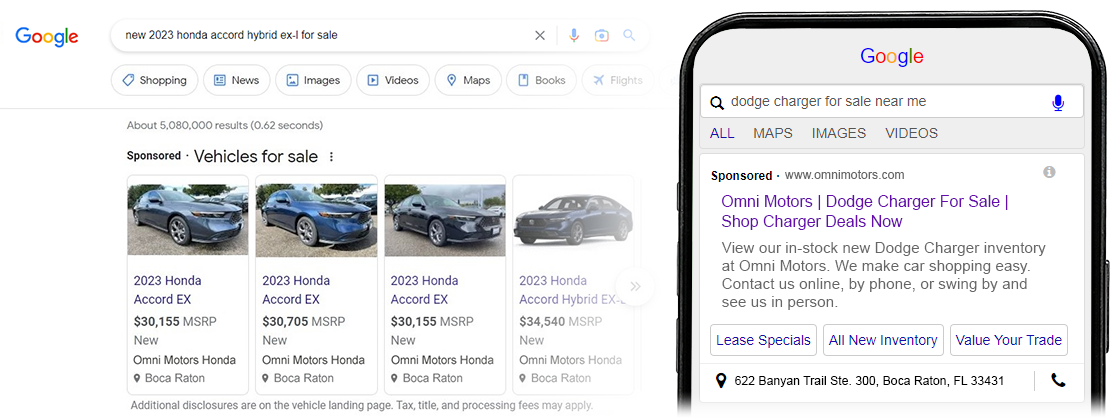
Task: Start voice search with the desktop microphone icon
Action: pyautogui.click(x=573, y=35)
